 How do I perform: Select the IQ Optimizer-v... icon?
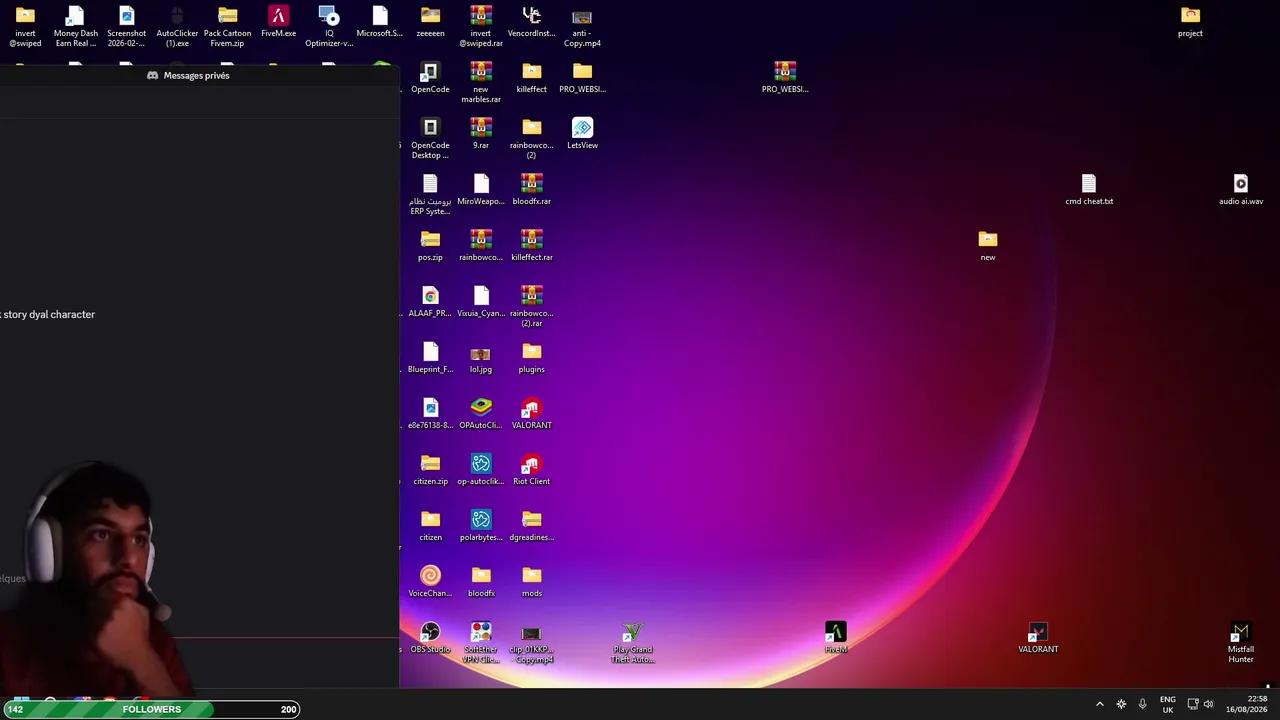329,27
